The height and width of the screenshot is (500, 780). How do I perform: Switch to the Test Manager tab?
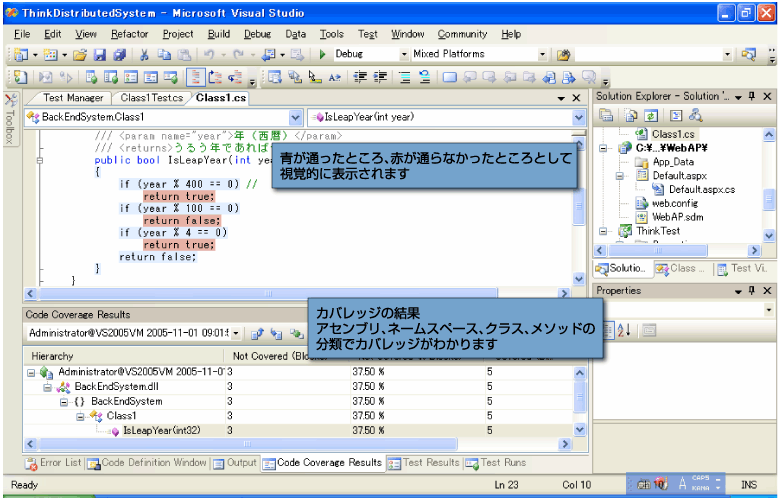coord(73,98)
